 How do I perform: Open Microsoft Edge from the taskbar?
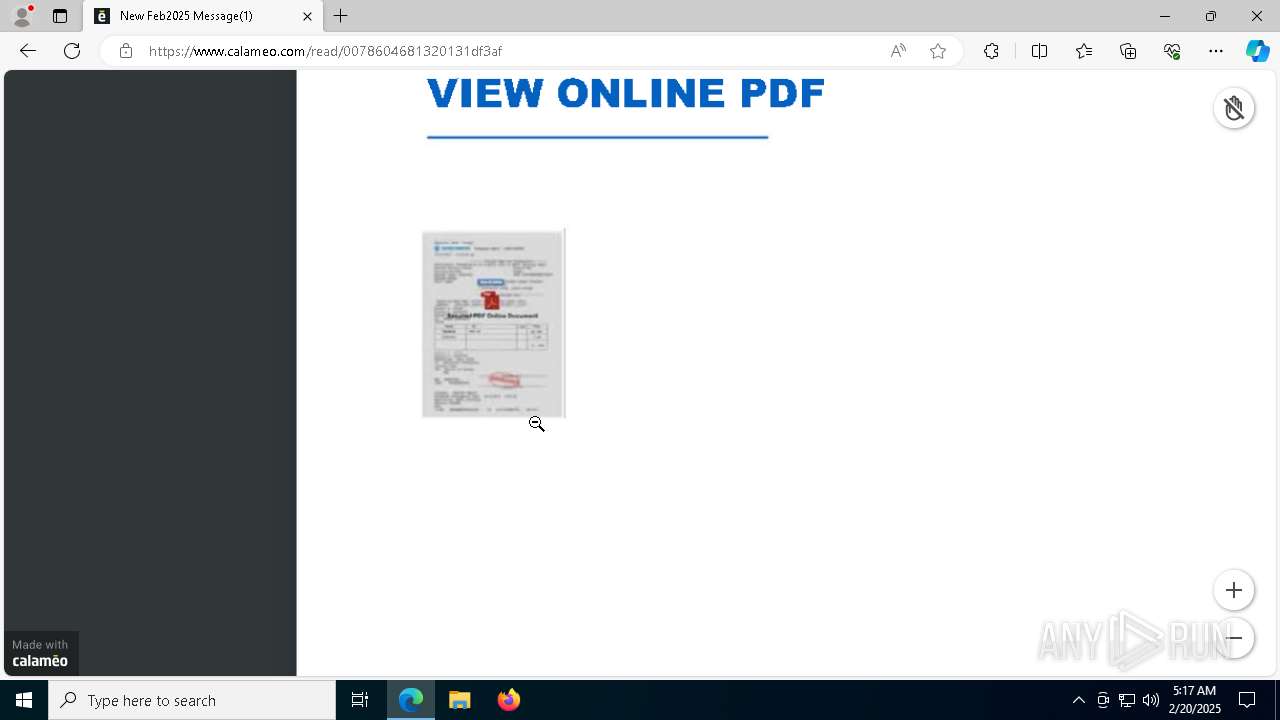point(411,700)
